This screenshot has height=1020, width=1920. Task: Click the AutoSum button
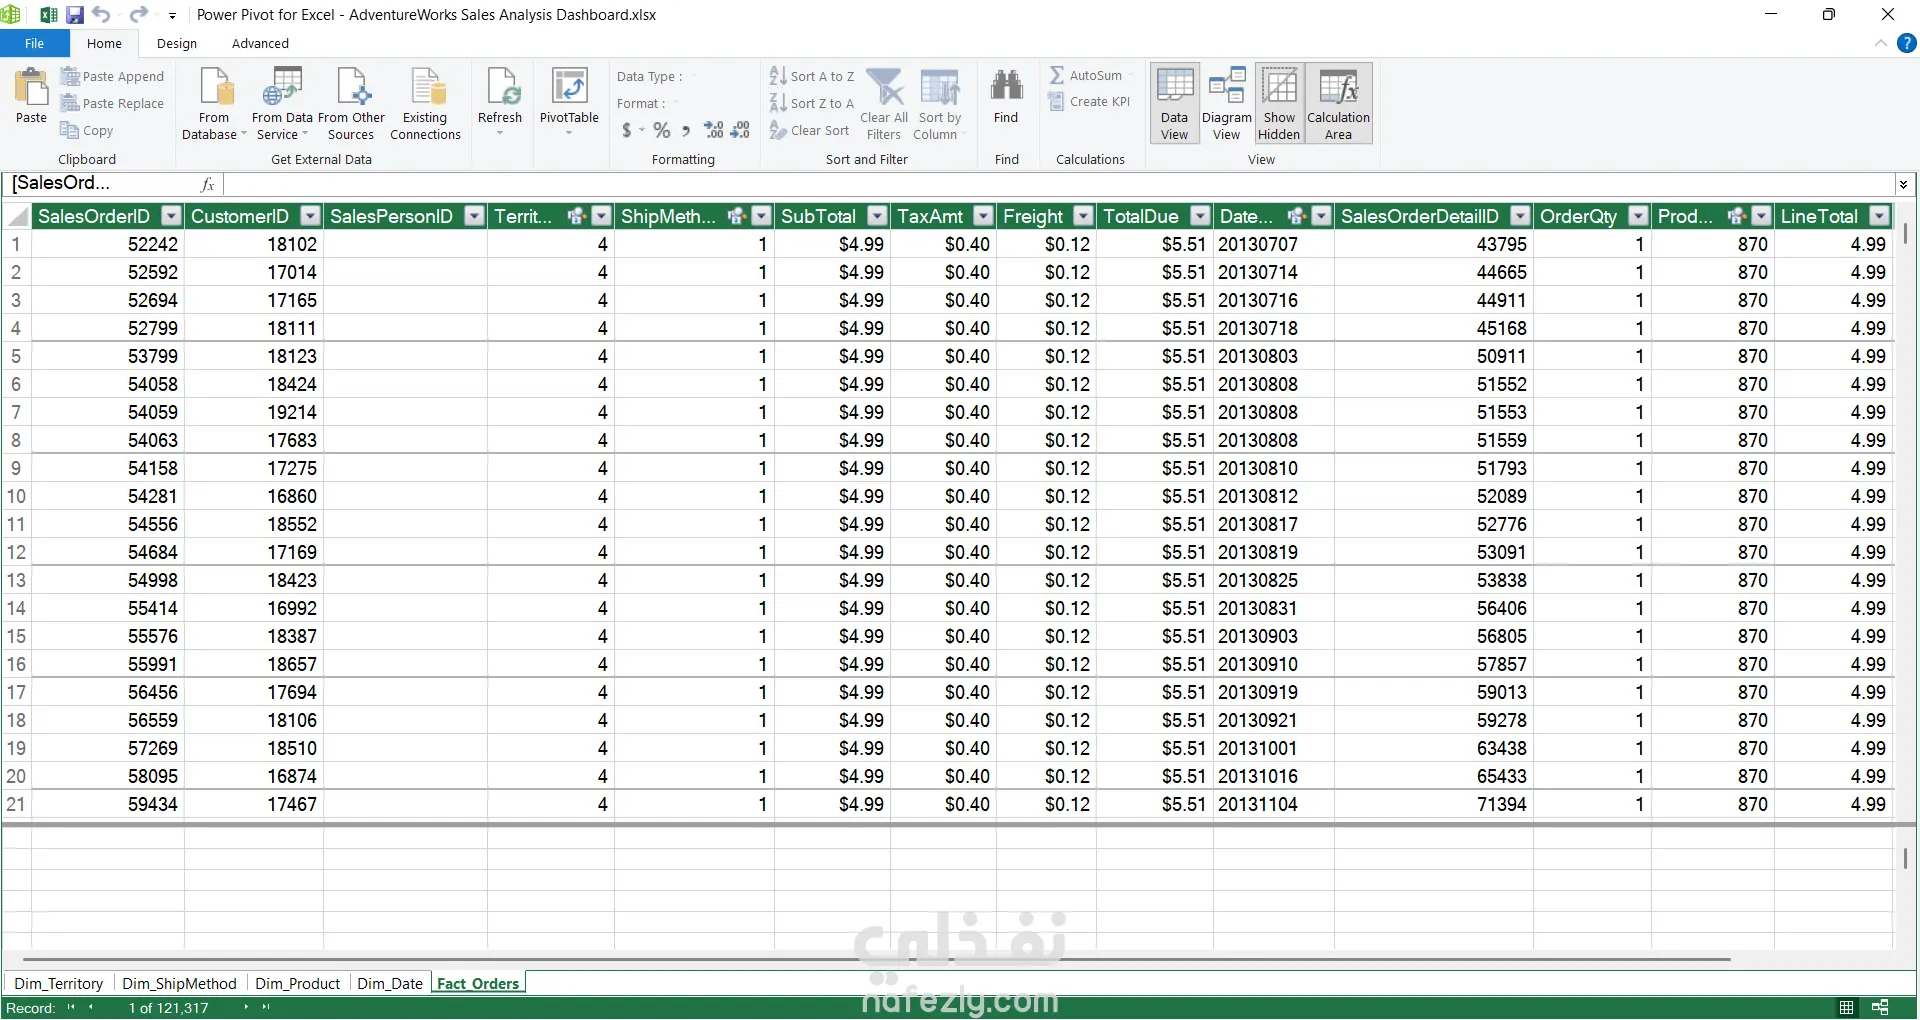[x=1086, y=75]
